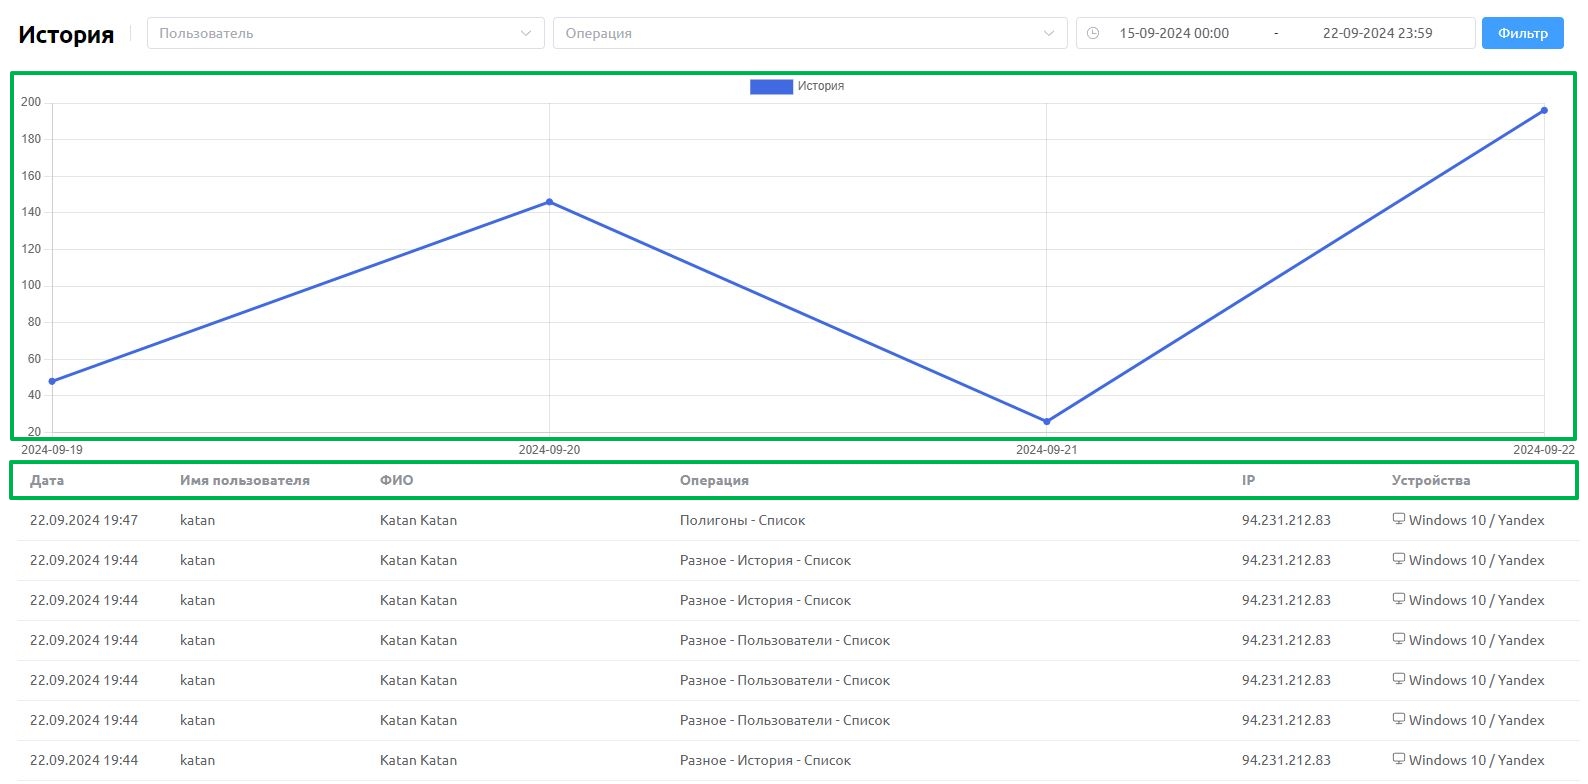This screenshot has height=784, width=1588.
Task: Click IP 94.231.212.83 in the 19:47 row
Action: (1286, 520)
